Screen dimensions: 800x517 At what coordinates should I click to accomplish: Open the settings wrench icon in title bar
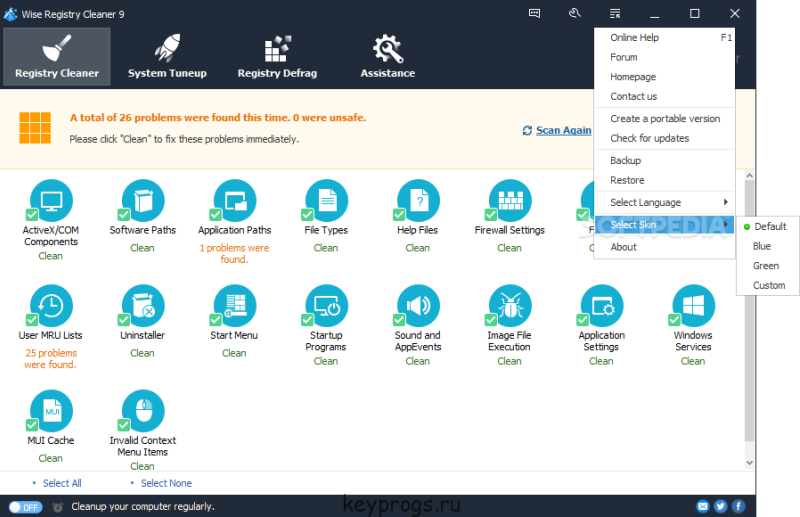pos(574,13)
